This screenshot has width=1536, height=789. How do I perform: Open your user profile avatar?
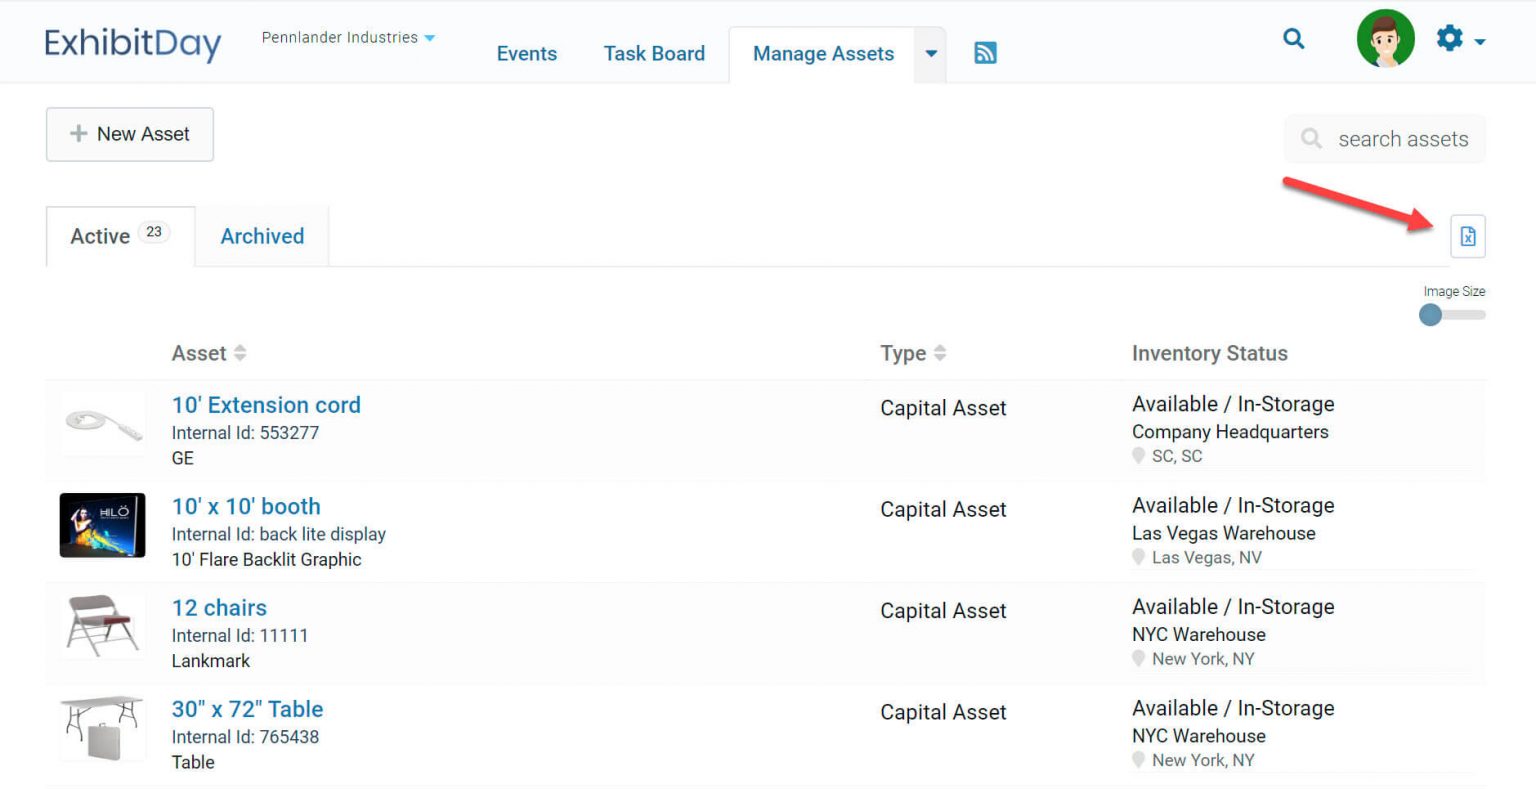point(1385,40)
